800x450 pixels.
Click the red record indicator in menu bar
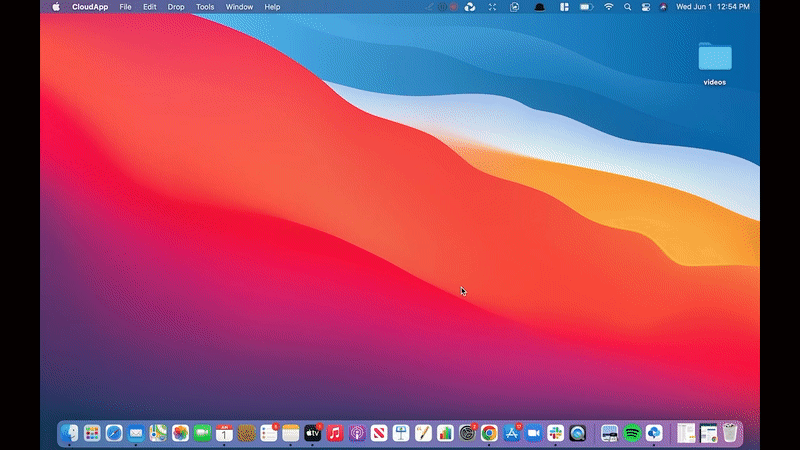pos(453,7)
